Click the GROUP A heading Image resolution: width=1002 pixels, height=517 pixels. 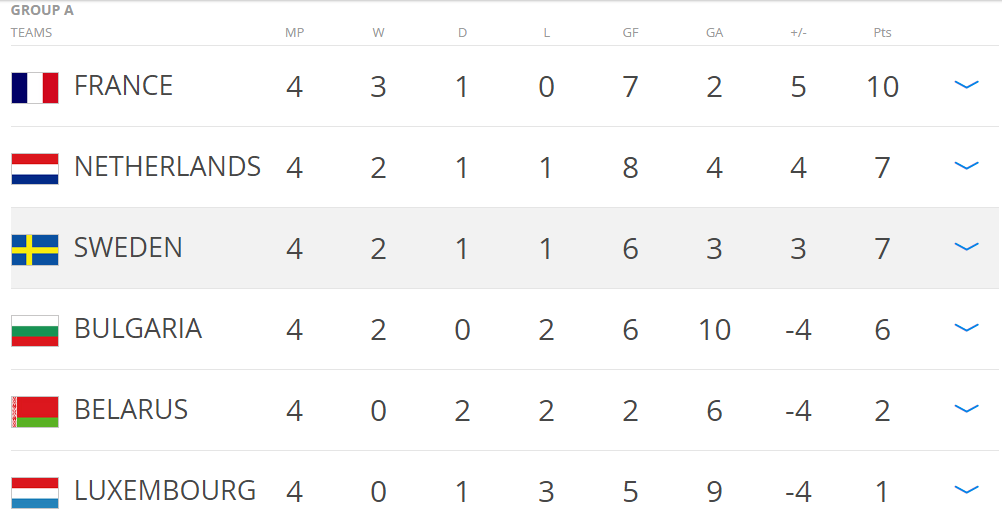click(x=42, y=11)
